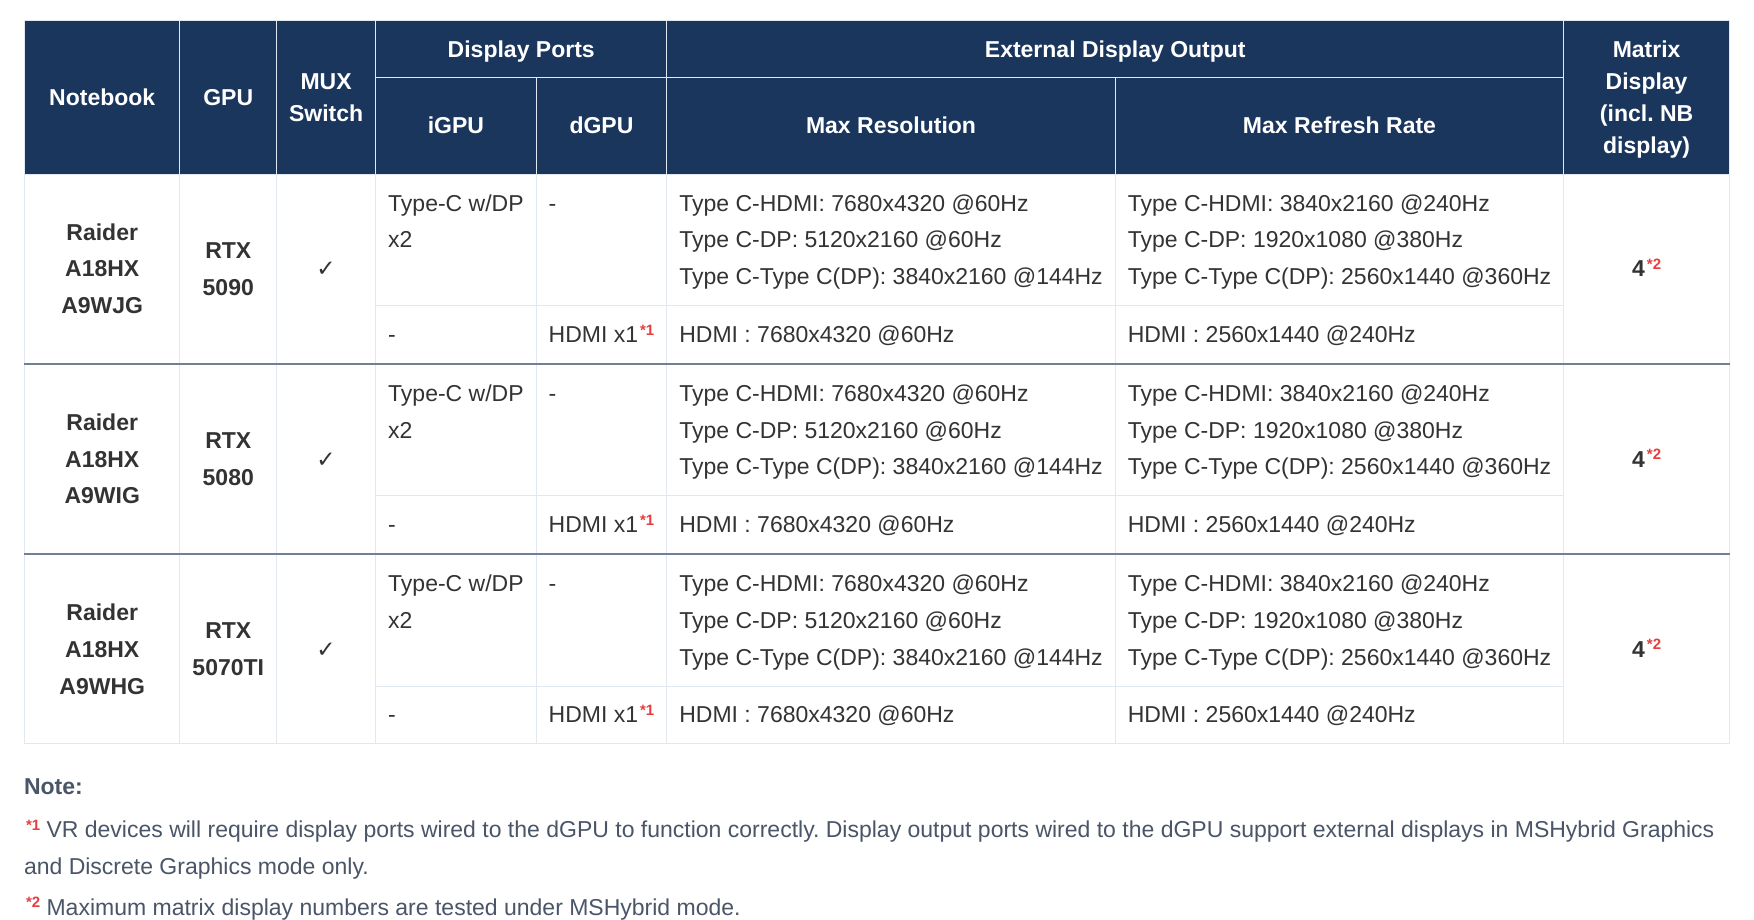Click MUX checkmark in RTX 5070TI row
The image size is (1754, 920).
326,649
